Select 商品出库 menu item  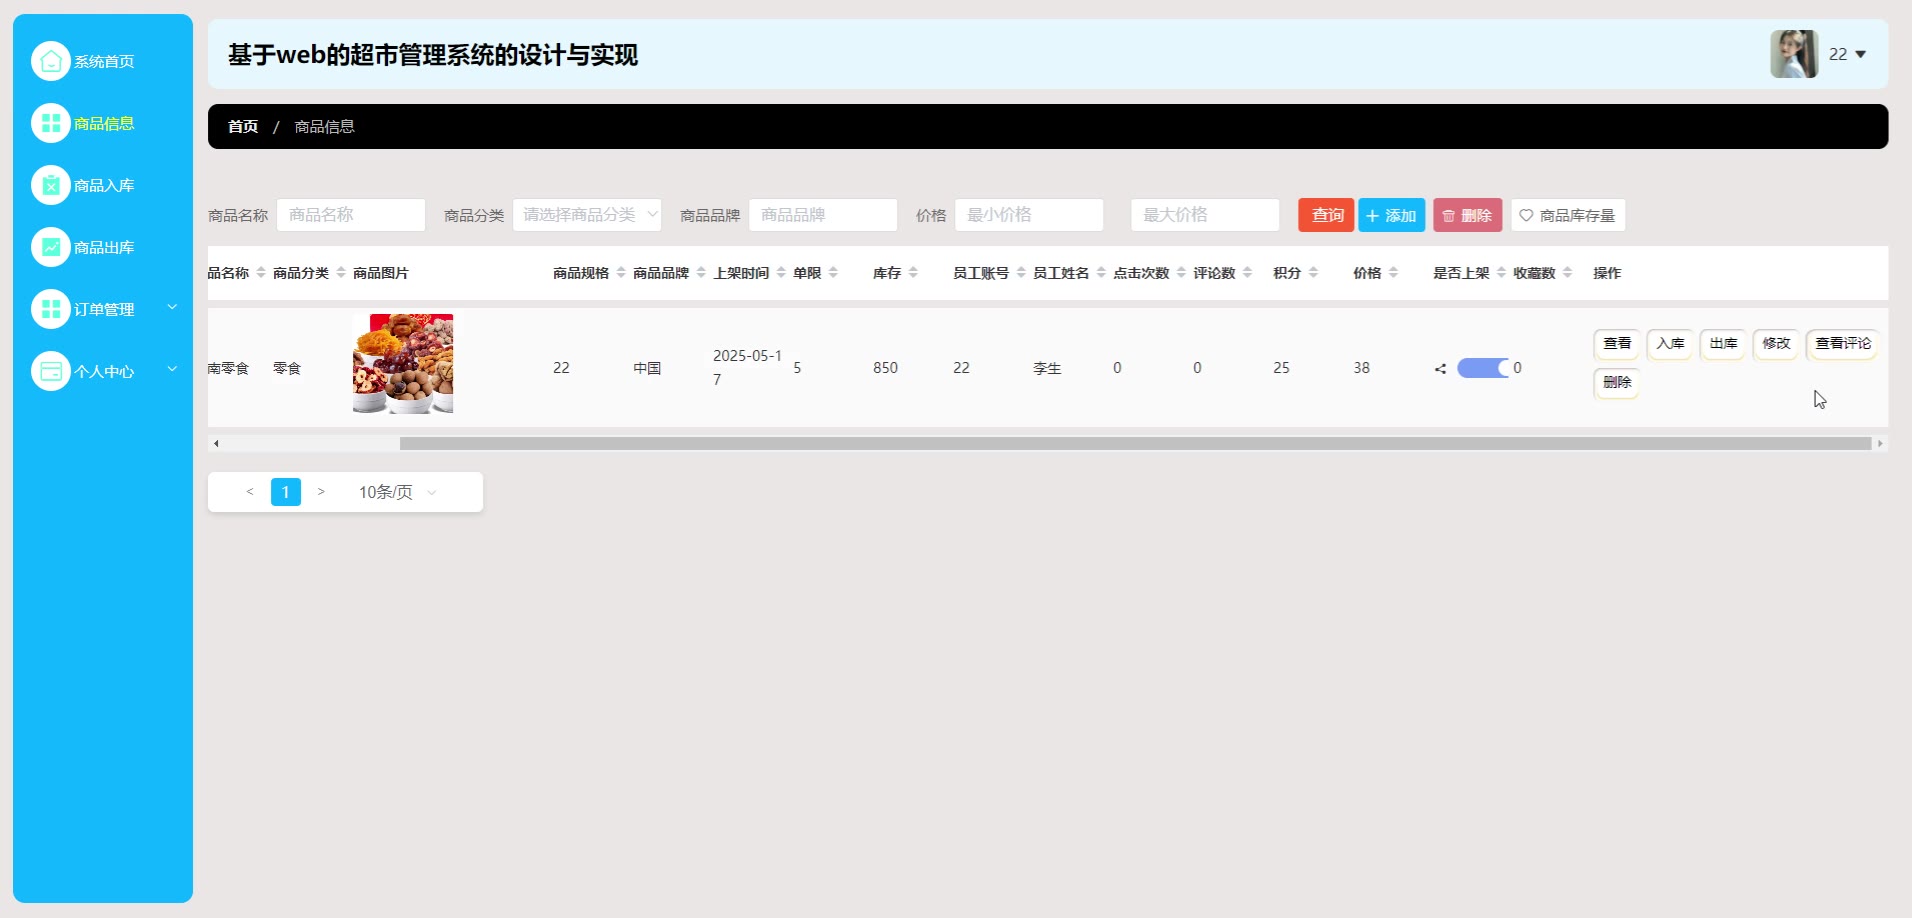[x=103, y=247]
